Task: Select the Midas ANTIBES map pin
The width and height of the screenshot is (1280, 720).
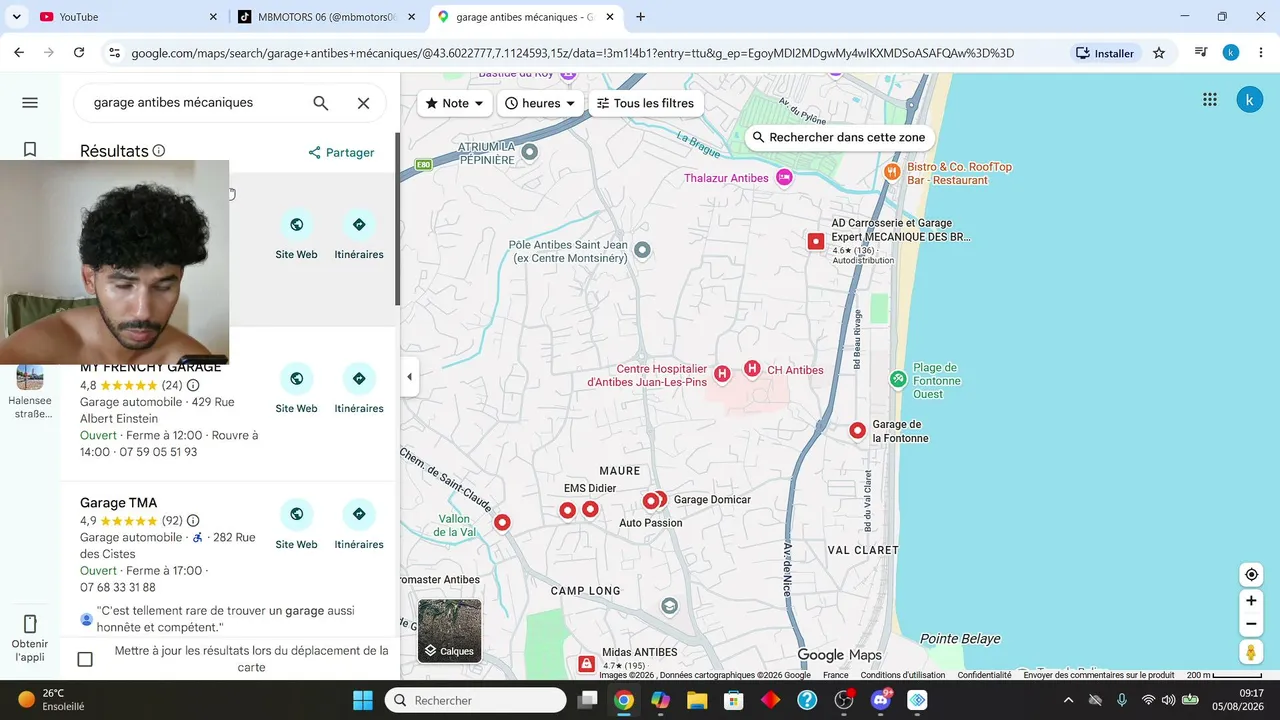Action: (586, 663)
